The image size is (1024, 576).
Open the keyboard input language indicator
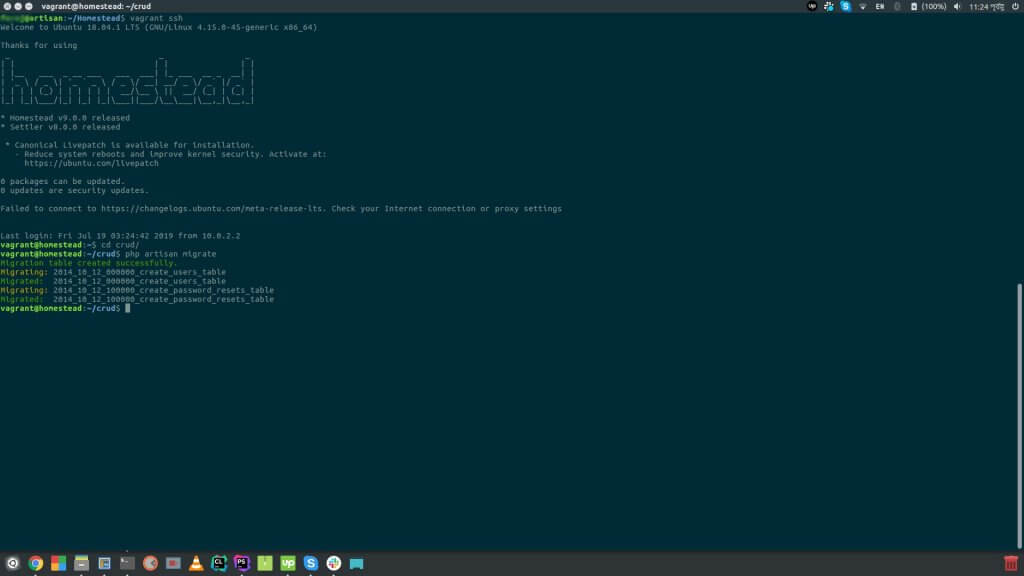click(880, 7)
